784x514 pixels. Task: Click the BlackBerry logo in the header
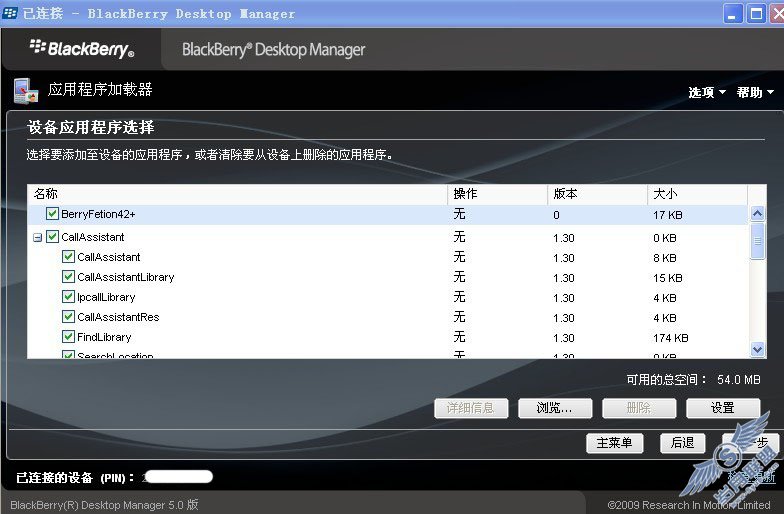82,48
